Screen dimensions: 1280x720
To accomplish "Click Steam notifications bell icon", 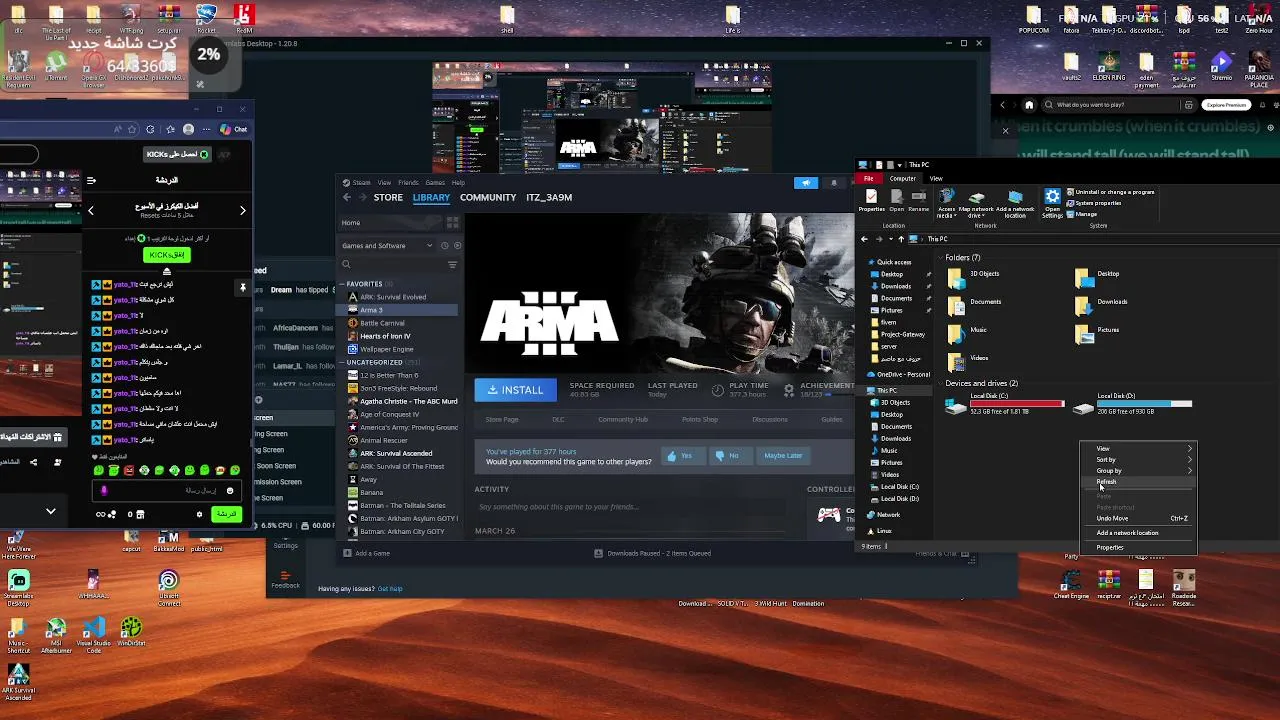I will 834,183.
